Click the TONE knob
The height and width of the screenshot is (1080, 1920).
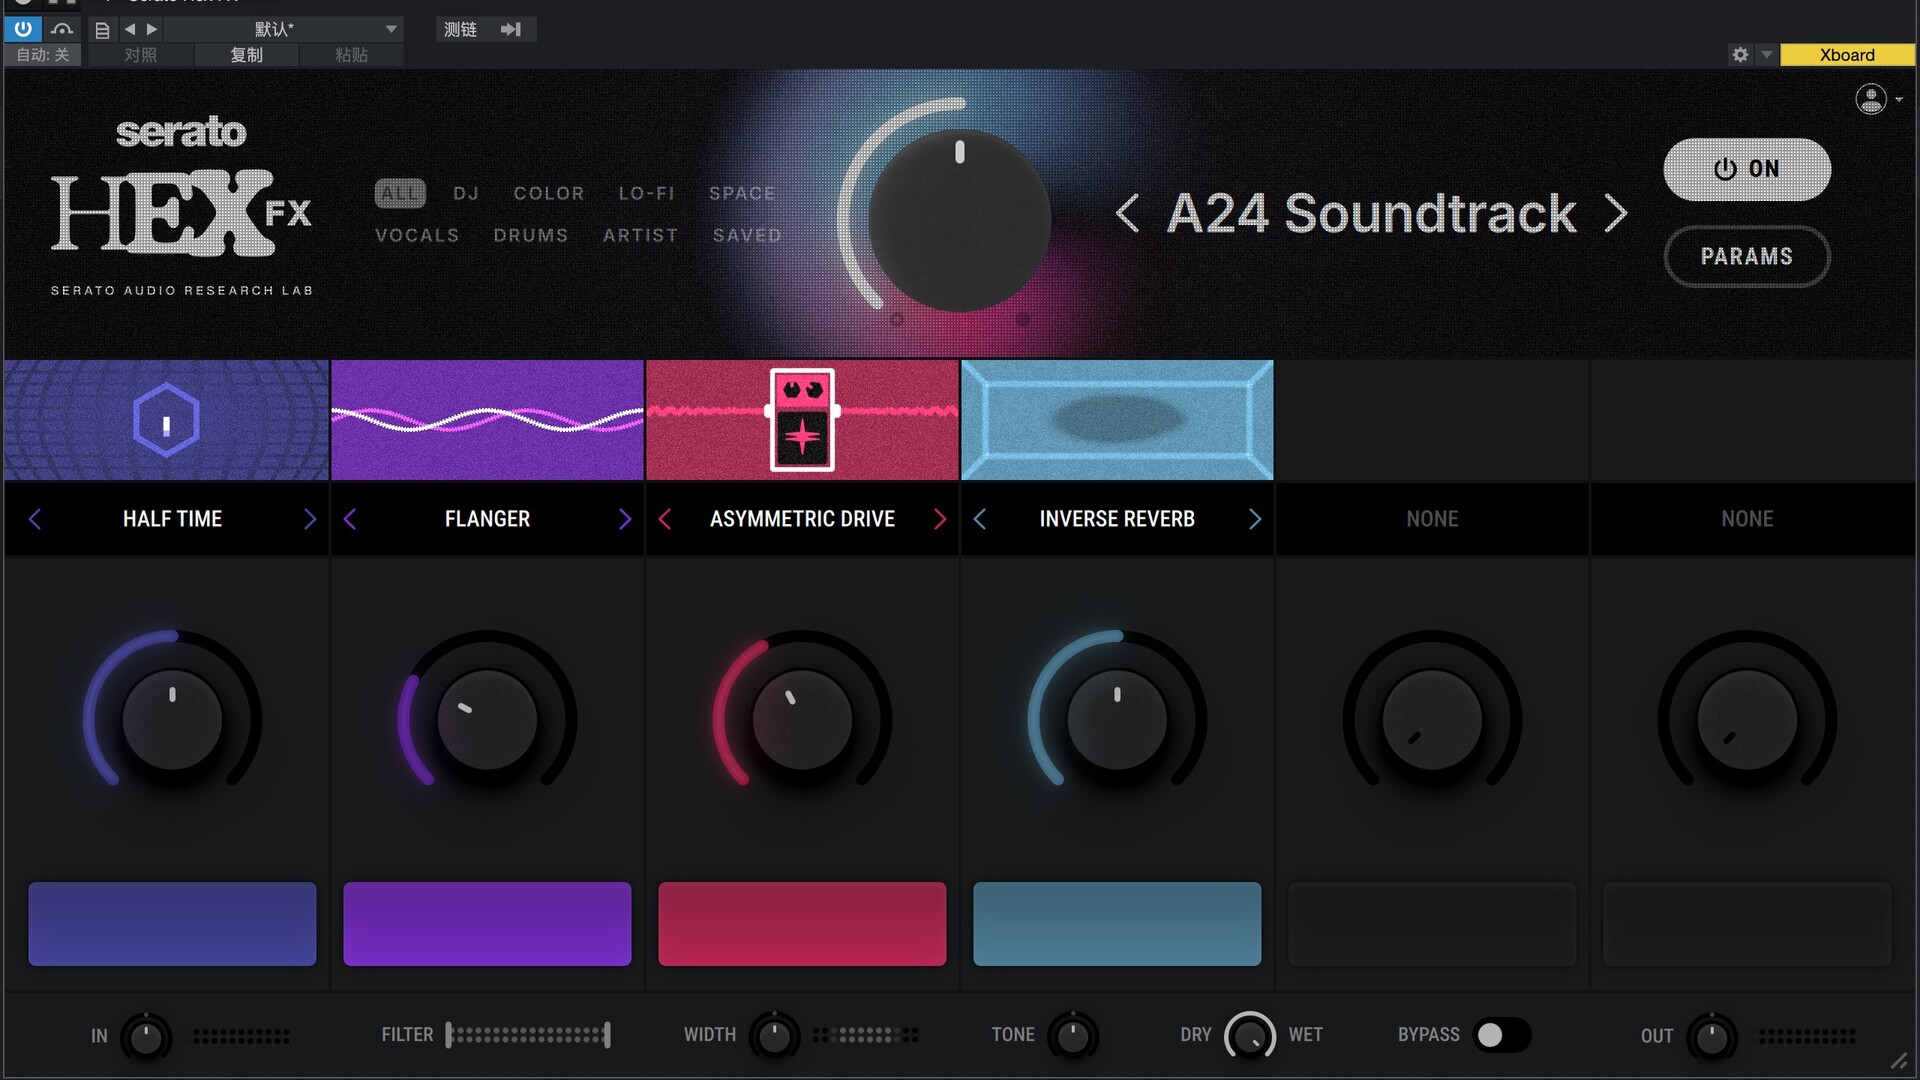coord(1073,1037)
